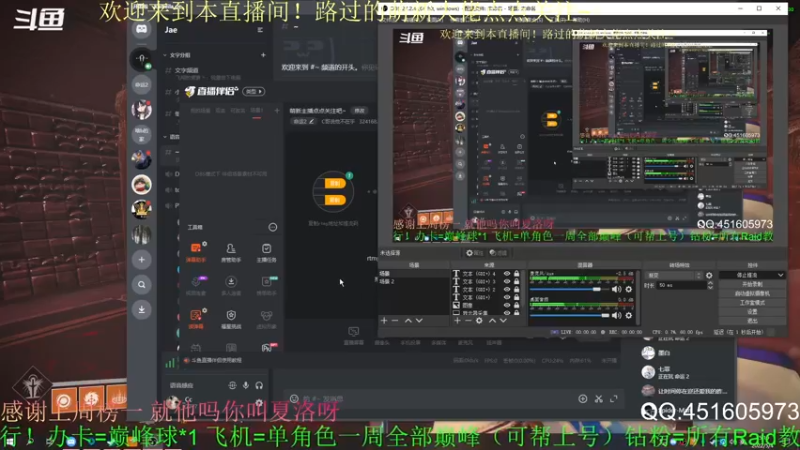This screenshot has width=800, height=450.
Task: Select the anime girl avatar server
Action: tap(141, 109)
